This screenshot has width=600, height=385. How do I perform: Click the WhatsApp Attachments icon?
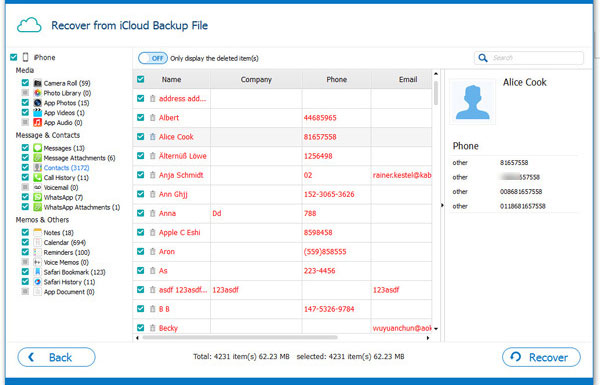[38, 207]
